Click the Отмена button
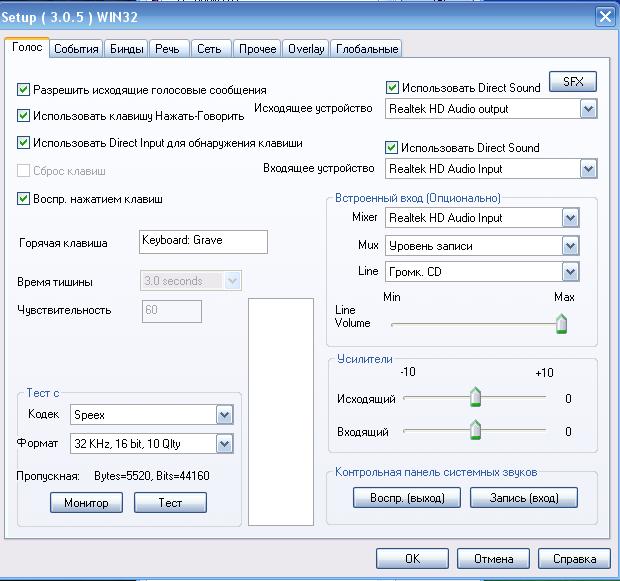The image size is (620, 581). (493, 558)
